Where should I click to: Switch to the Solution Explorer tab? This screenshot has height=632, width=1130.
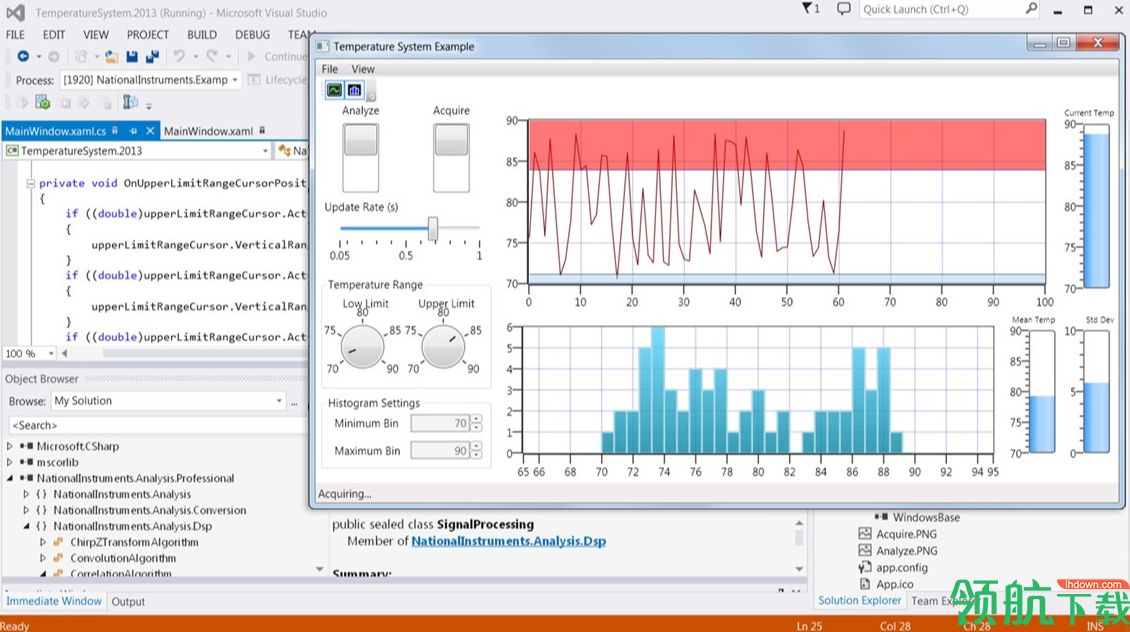859,600
